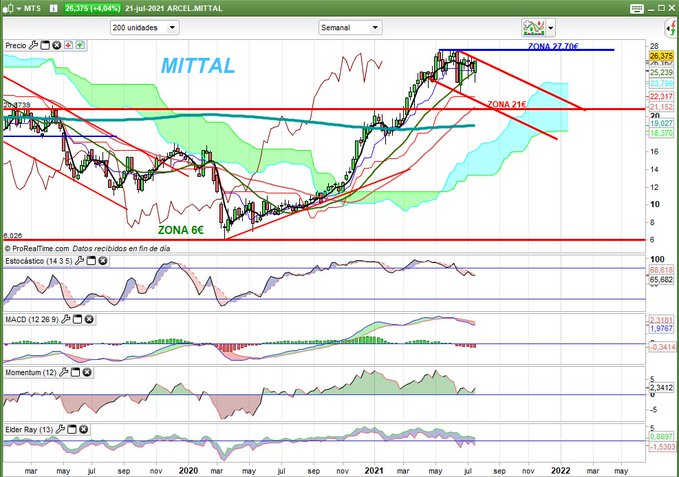
Task: Click the red add-indicator icon beside Precio
Action: pyautogui.click(x=68, y=45)
